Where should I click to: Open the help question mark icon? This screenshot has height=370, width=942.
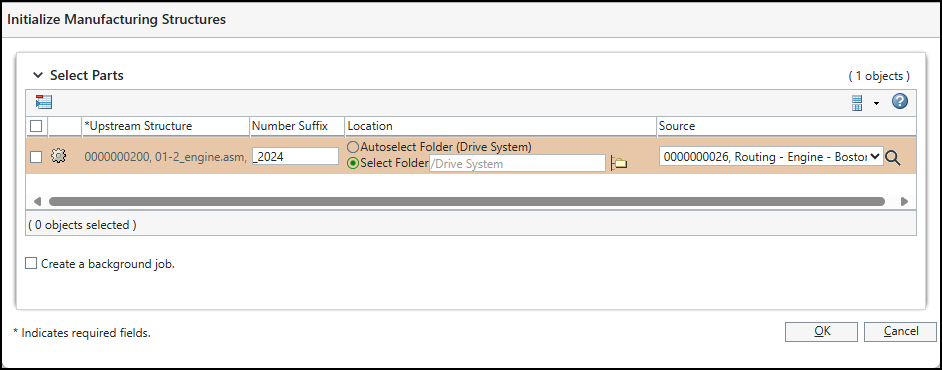pos(899,102)
